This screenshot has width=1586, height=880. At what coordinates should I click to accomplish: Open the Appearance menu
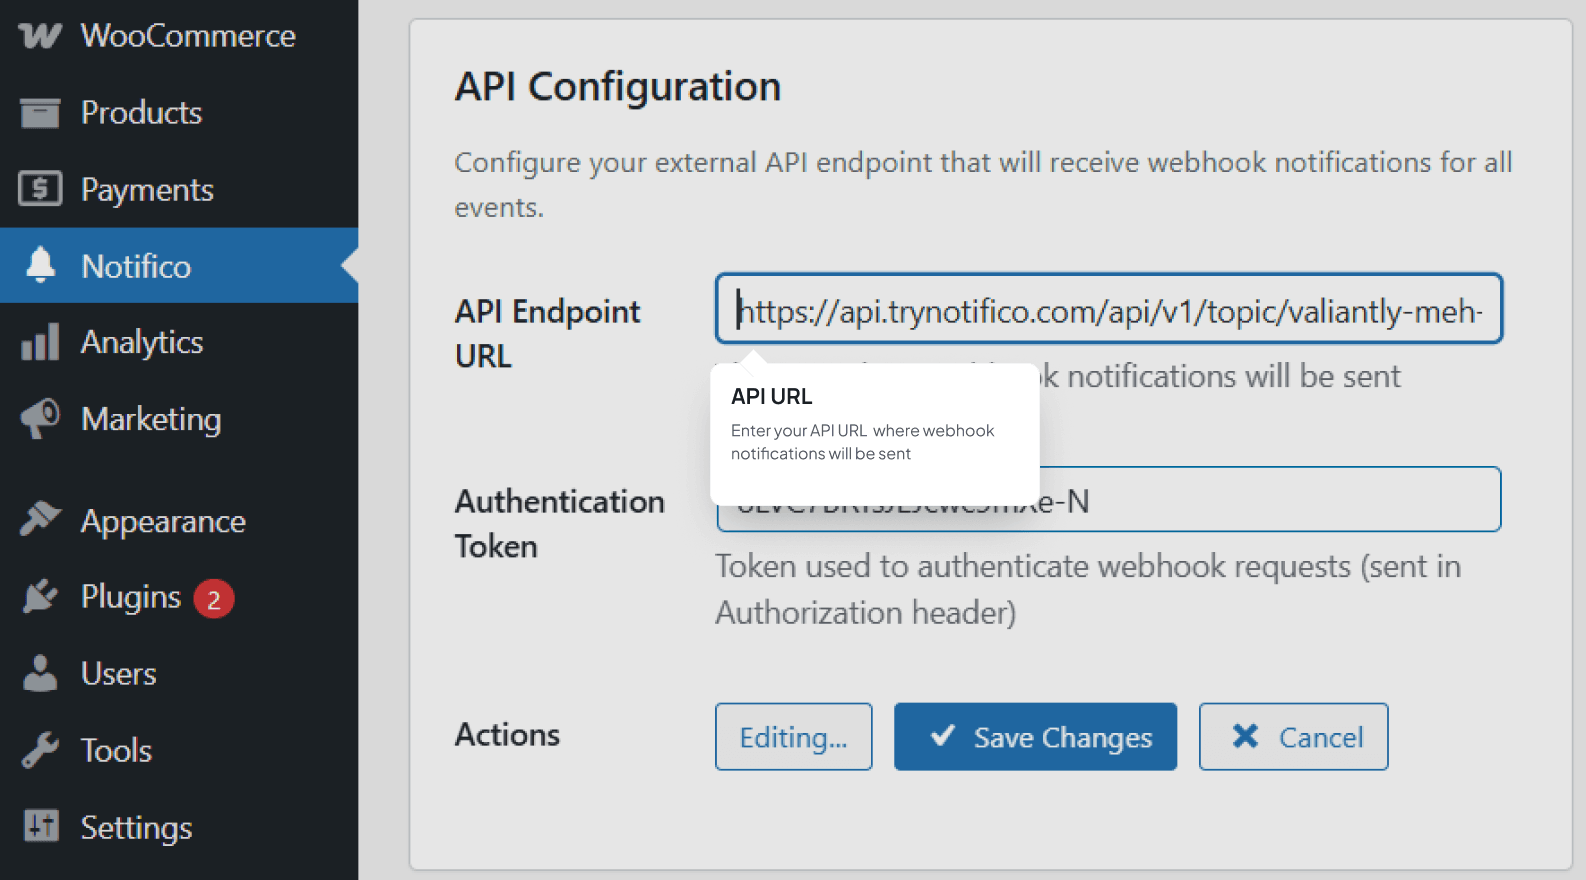point(179,520)
